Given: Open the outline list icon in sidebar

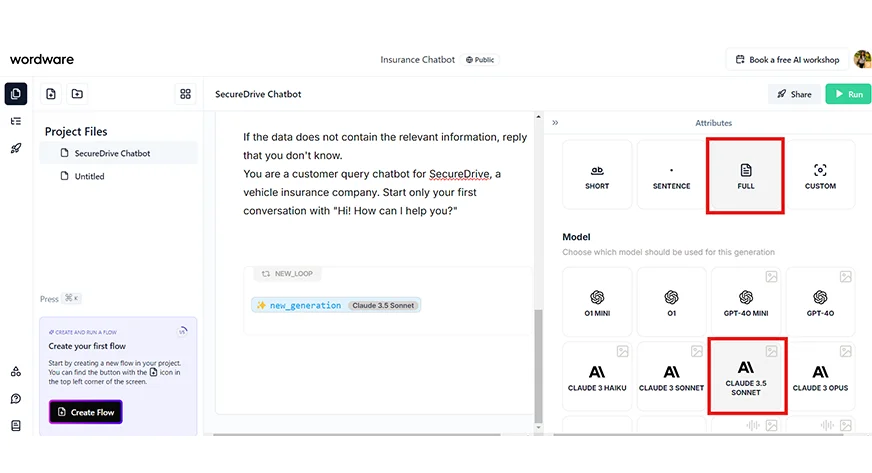Looking at the screenshot, I should (x=16, y=121).
